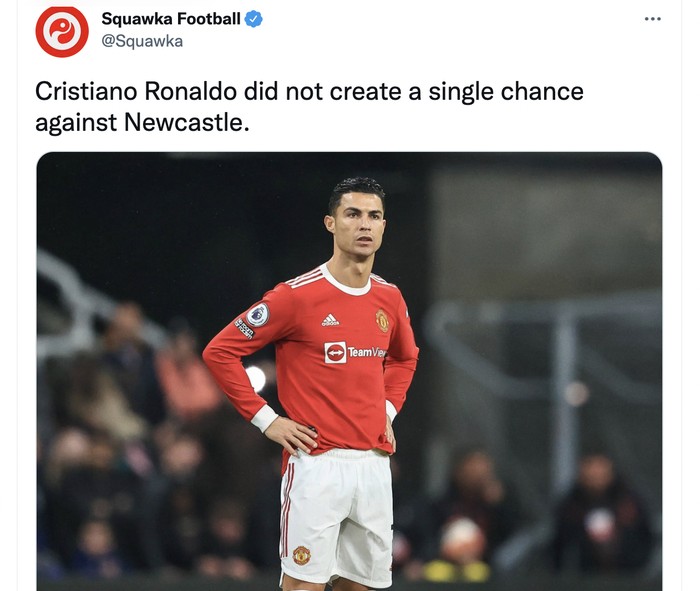This screenshot has height=591, width=700.
Task: Click the tweet text about Cristiano Ronaldo
Action: click(309, 107)
